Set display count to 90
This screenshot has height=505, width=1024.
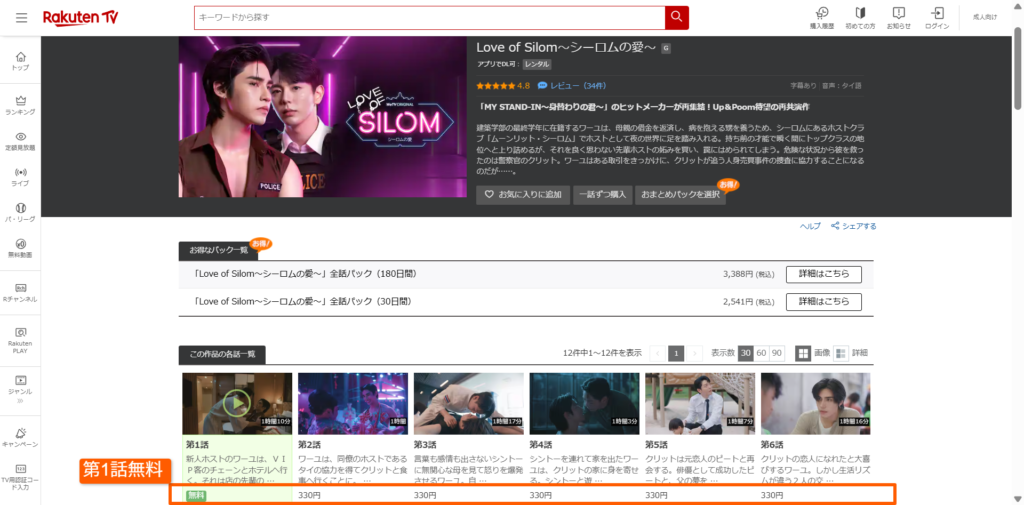[776, 353]
